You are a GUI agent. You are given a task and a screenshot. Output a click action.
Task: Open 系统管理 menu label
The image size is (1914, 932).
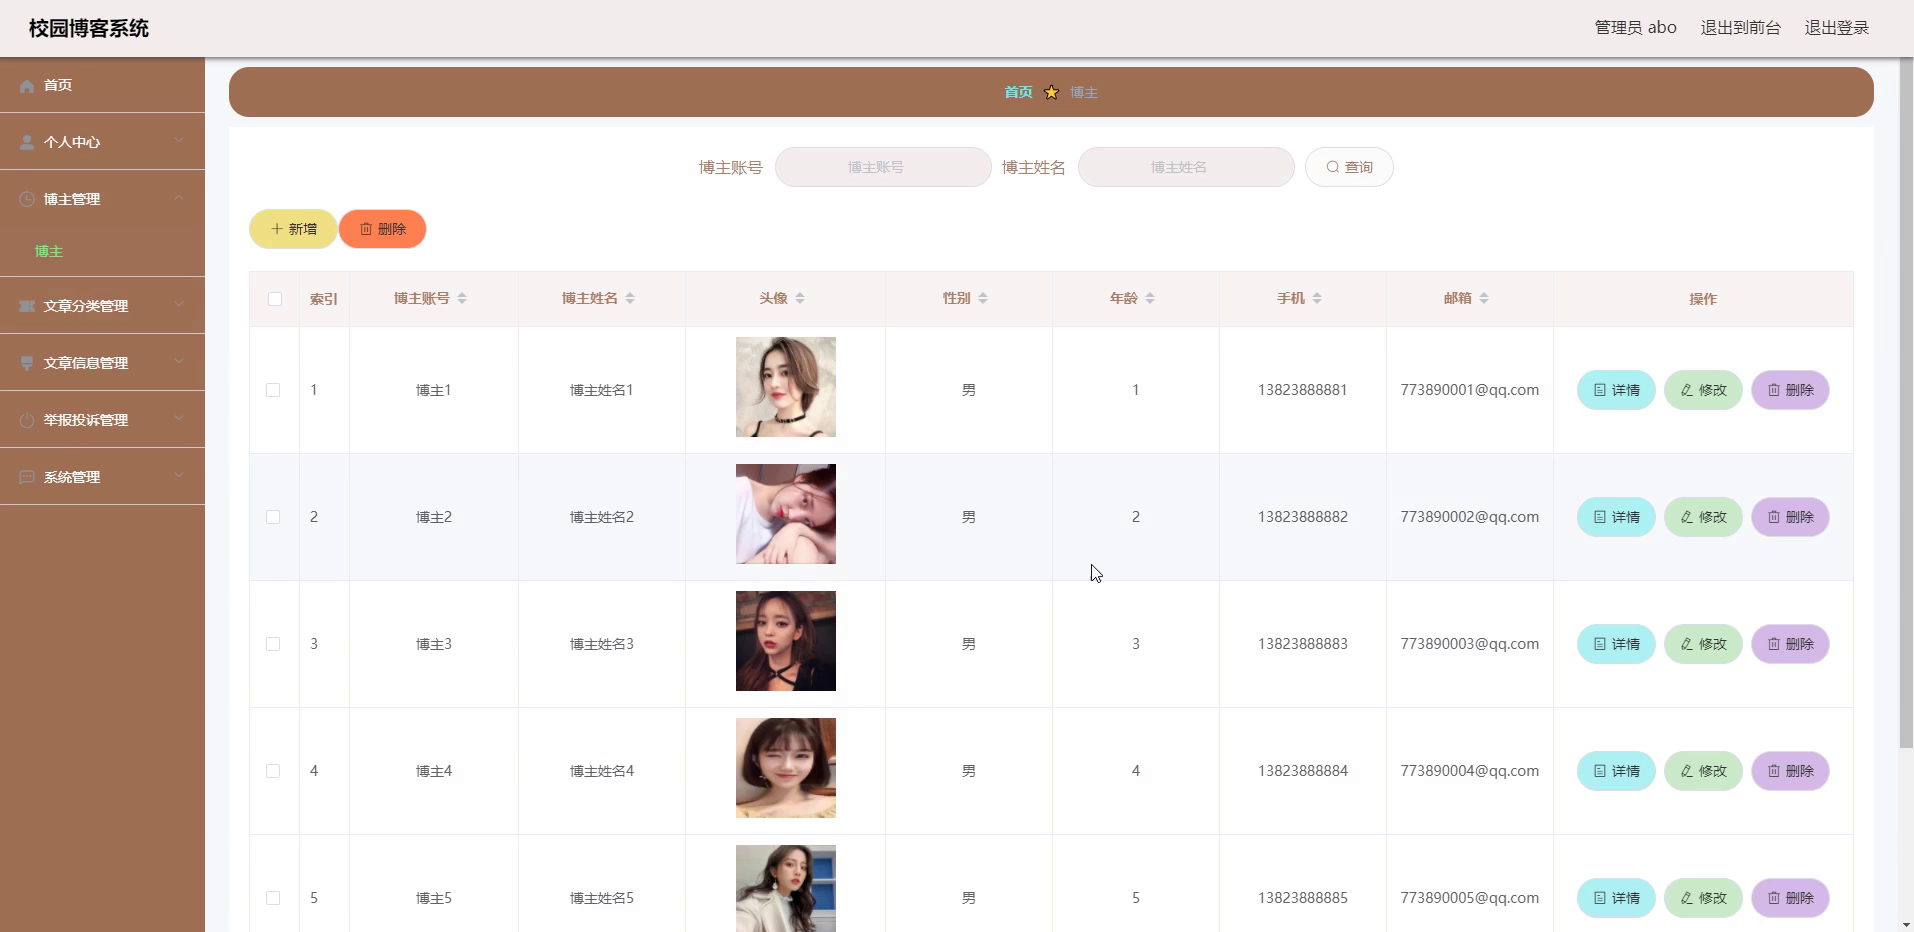pyautogui.click(x=72, y=477)
